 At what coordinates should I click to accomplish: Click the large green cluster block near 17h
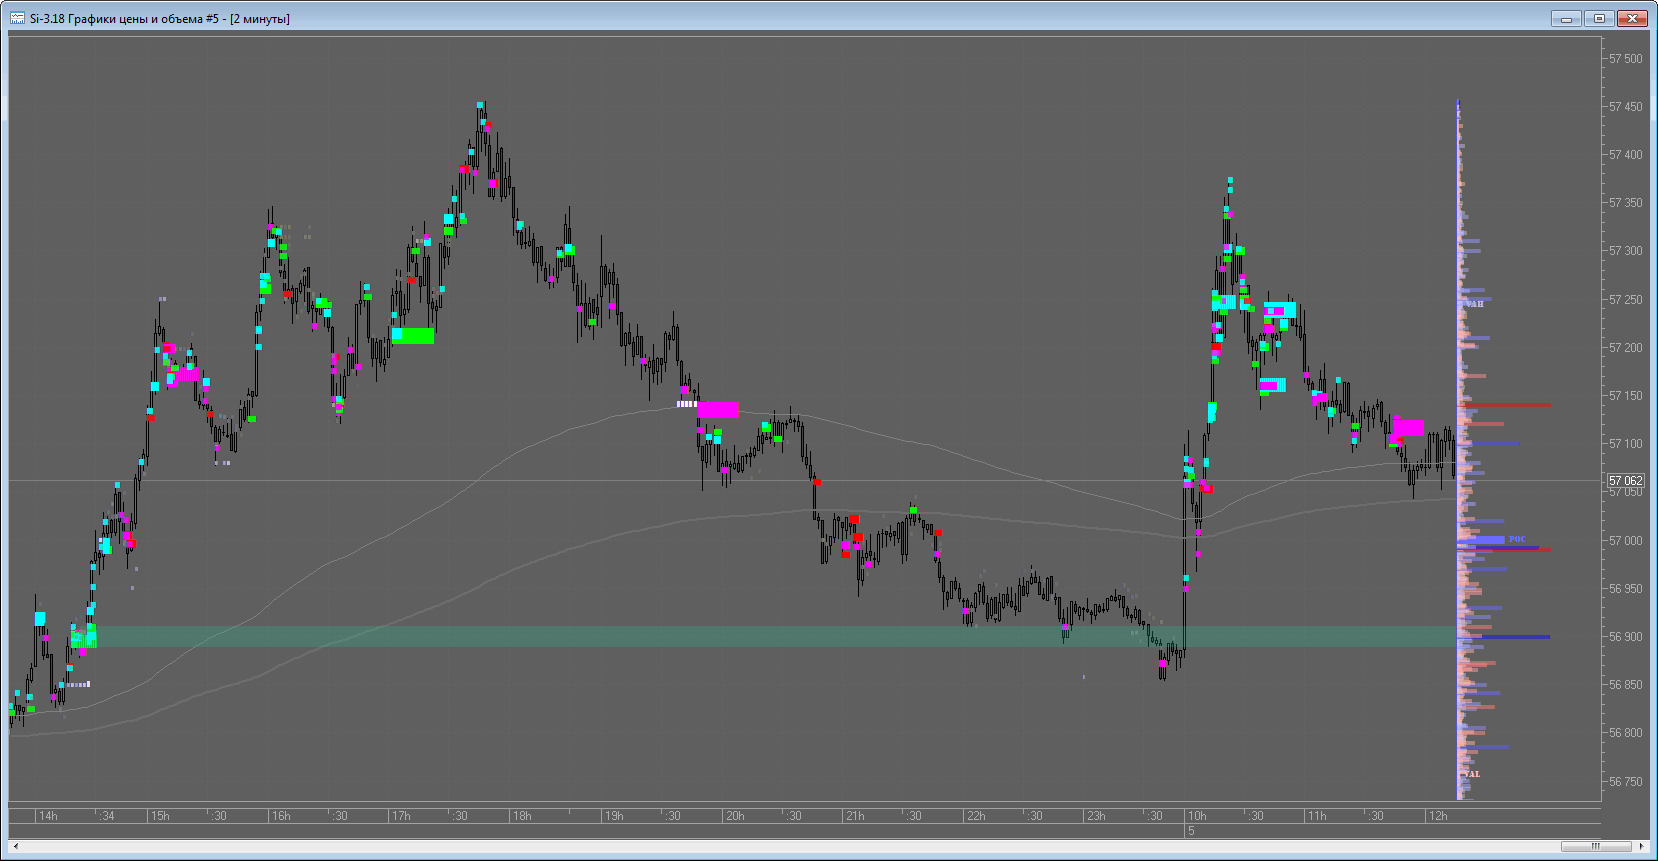(x=413, y=336)
